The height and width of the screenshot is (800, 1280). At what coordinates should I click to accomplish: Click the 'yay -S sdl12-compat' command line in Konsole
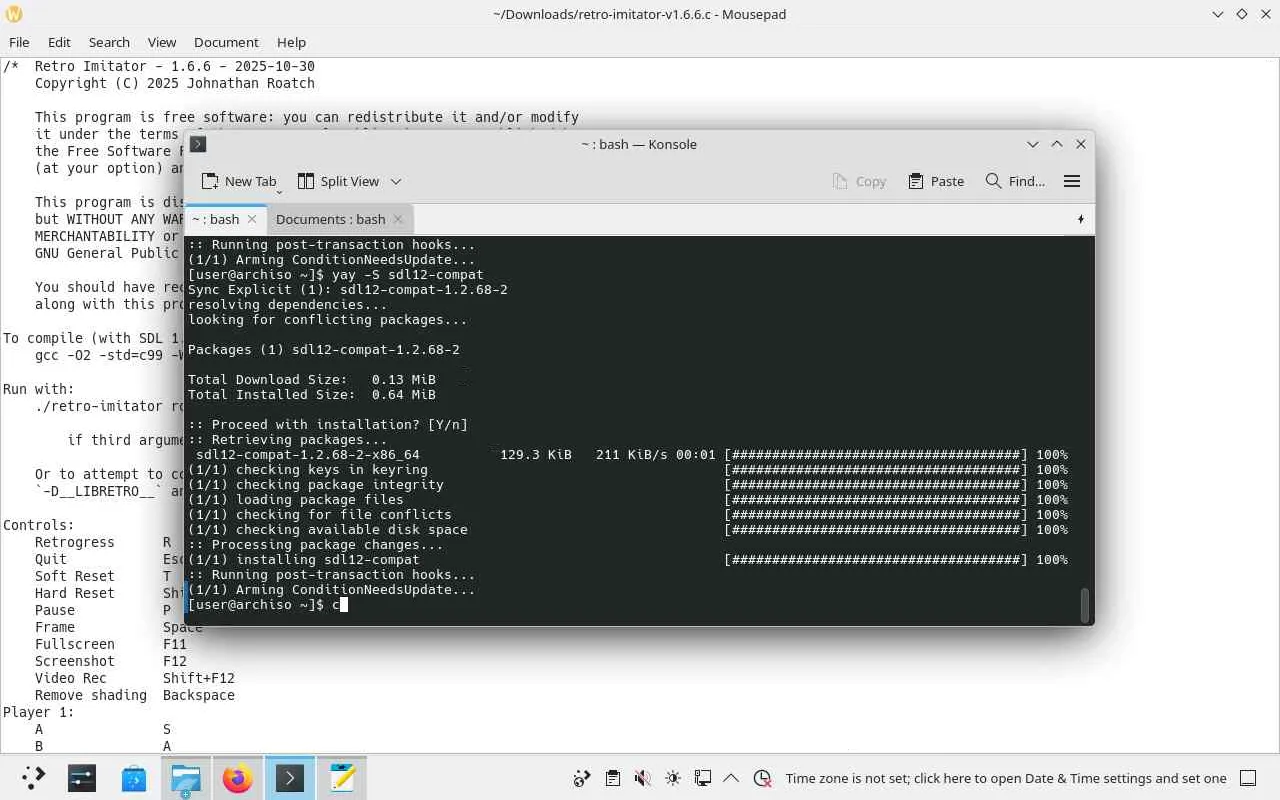(x=336, y=275)
